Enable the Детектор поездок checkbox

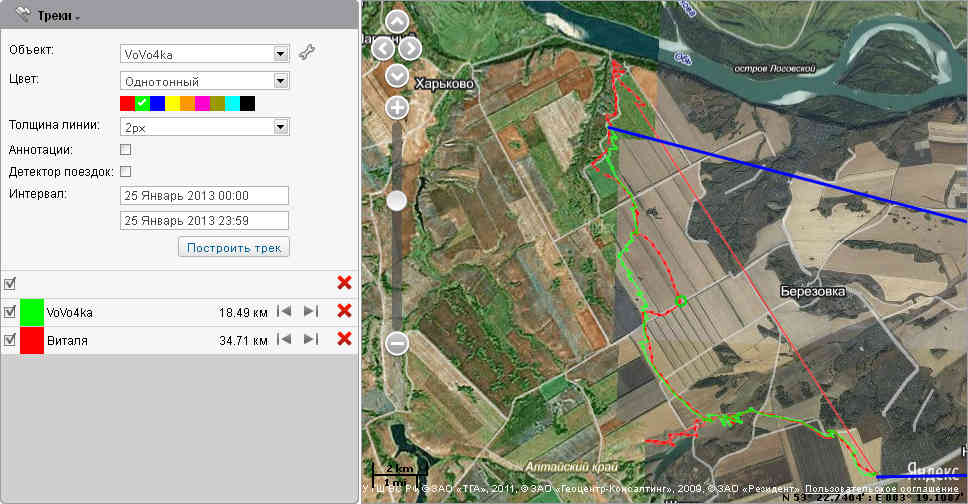tap(126, 171)
